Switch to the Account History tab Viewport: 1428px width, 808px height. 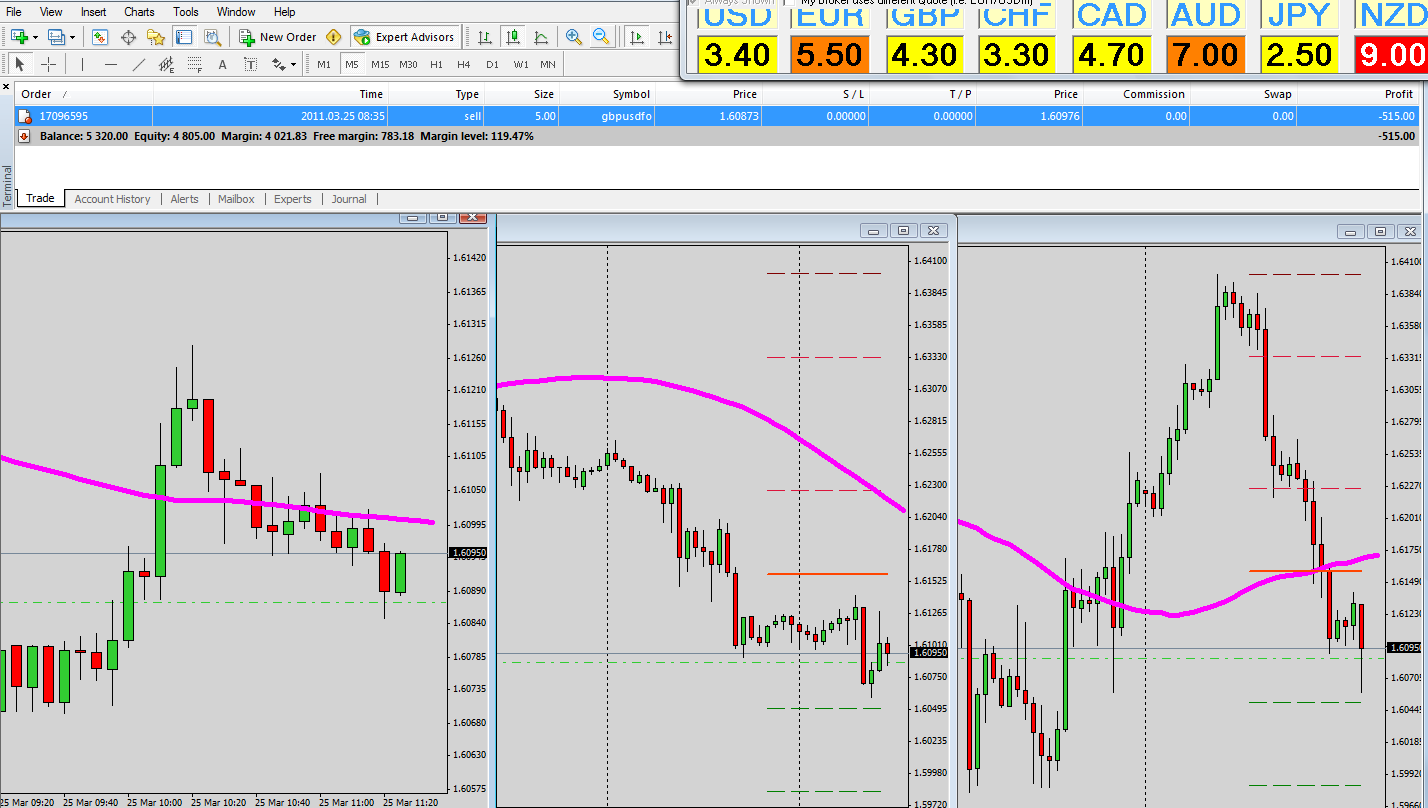(x=112, y=199)
